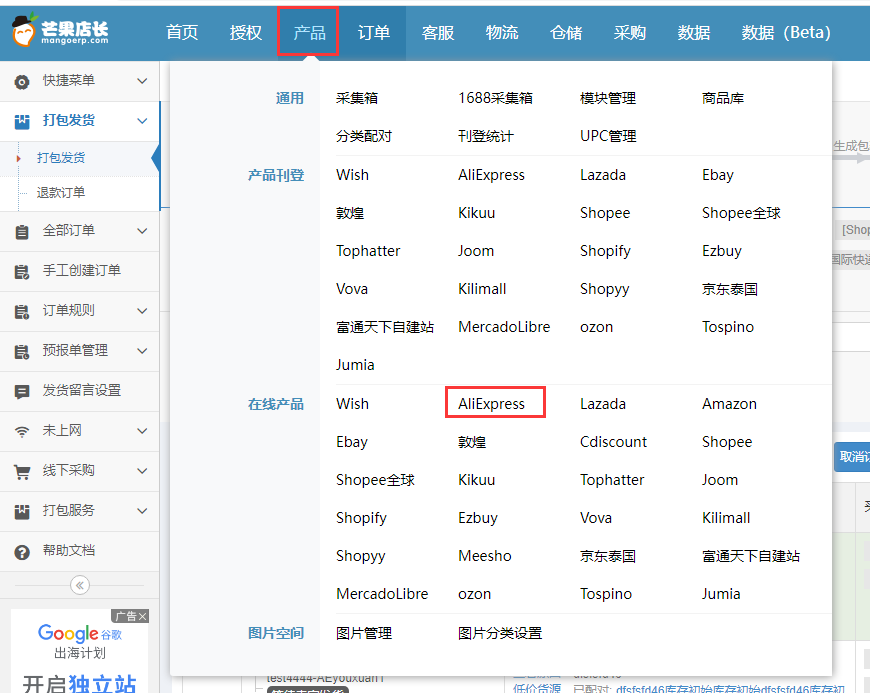The image size is (870, 693).
Task: Click the icon beside 预报单管理
Action: click(x=22, y=351)
